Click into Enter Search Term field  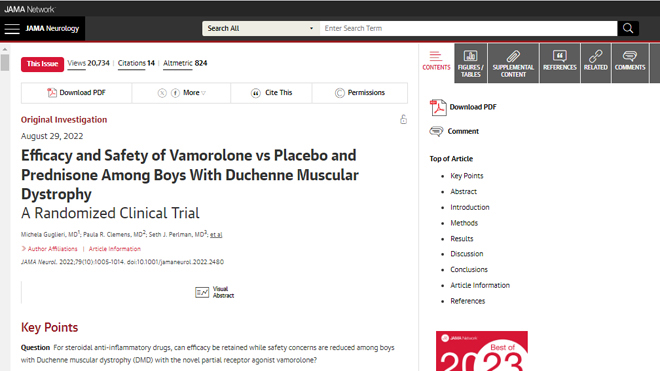(468, 28)
